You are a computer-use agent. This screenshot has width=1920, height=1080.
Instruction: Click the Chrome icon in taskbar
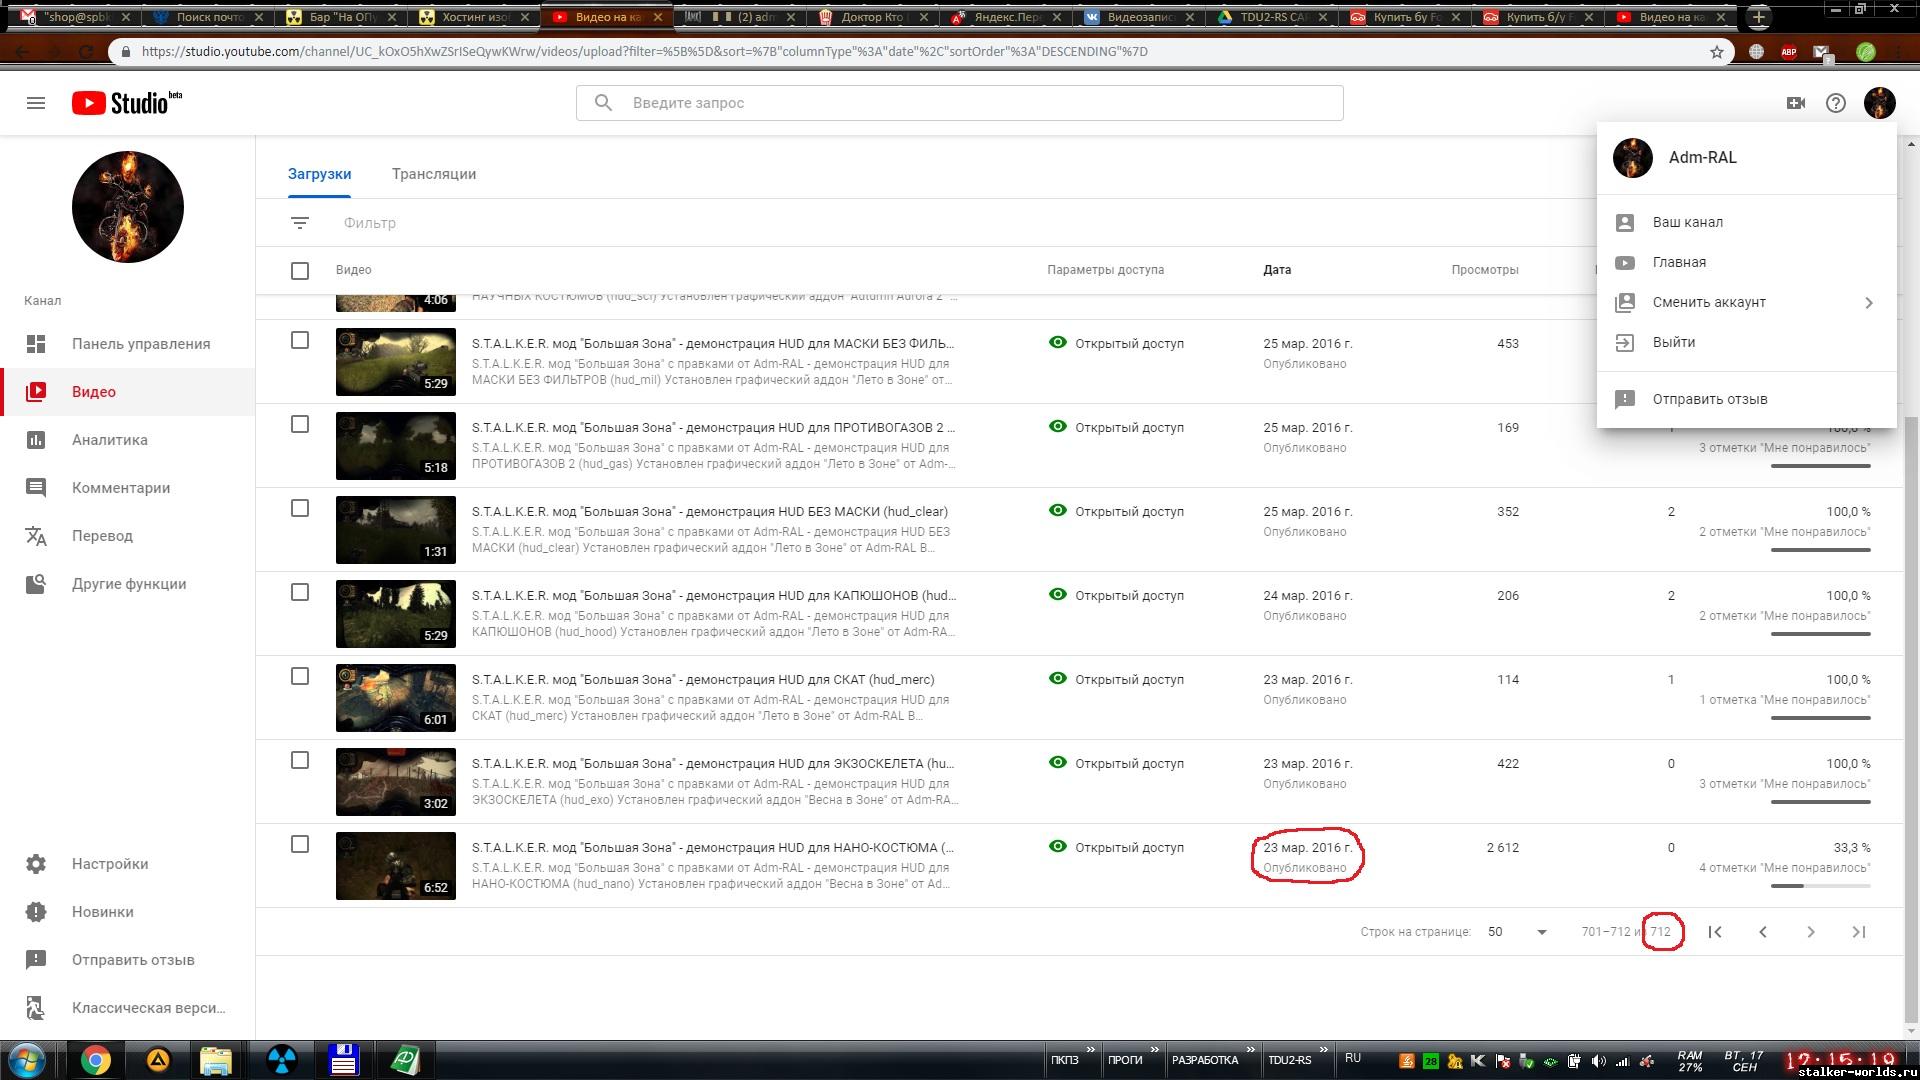96,1060
